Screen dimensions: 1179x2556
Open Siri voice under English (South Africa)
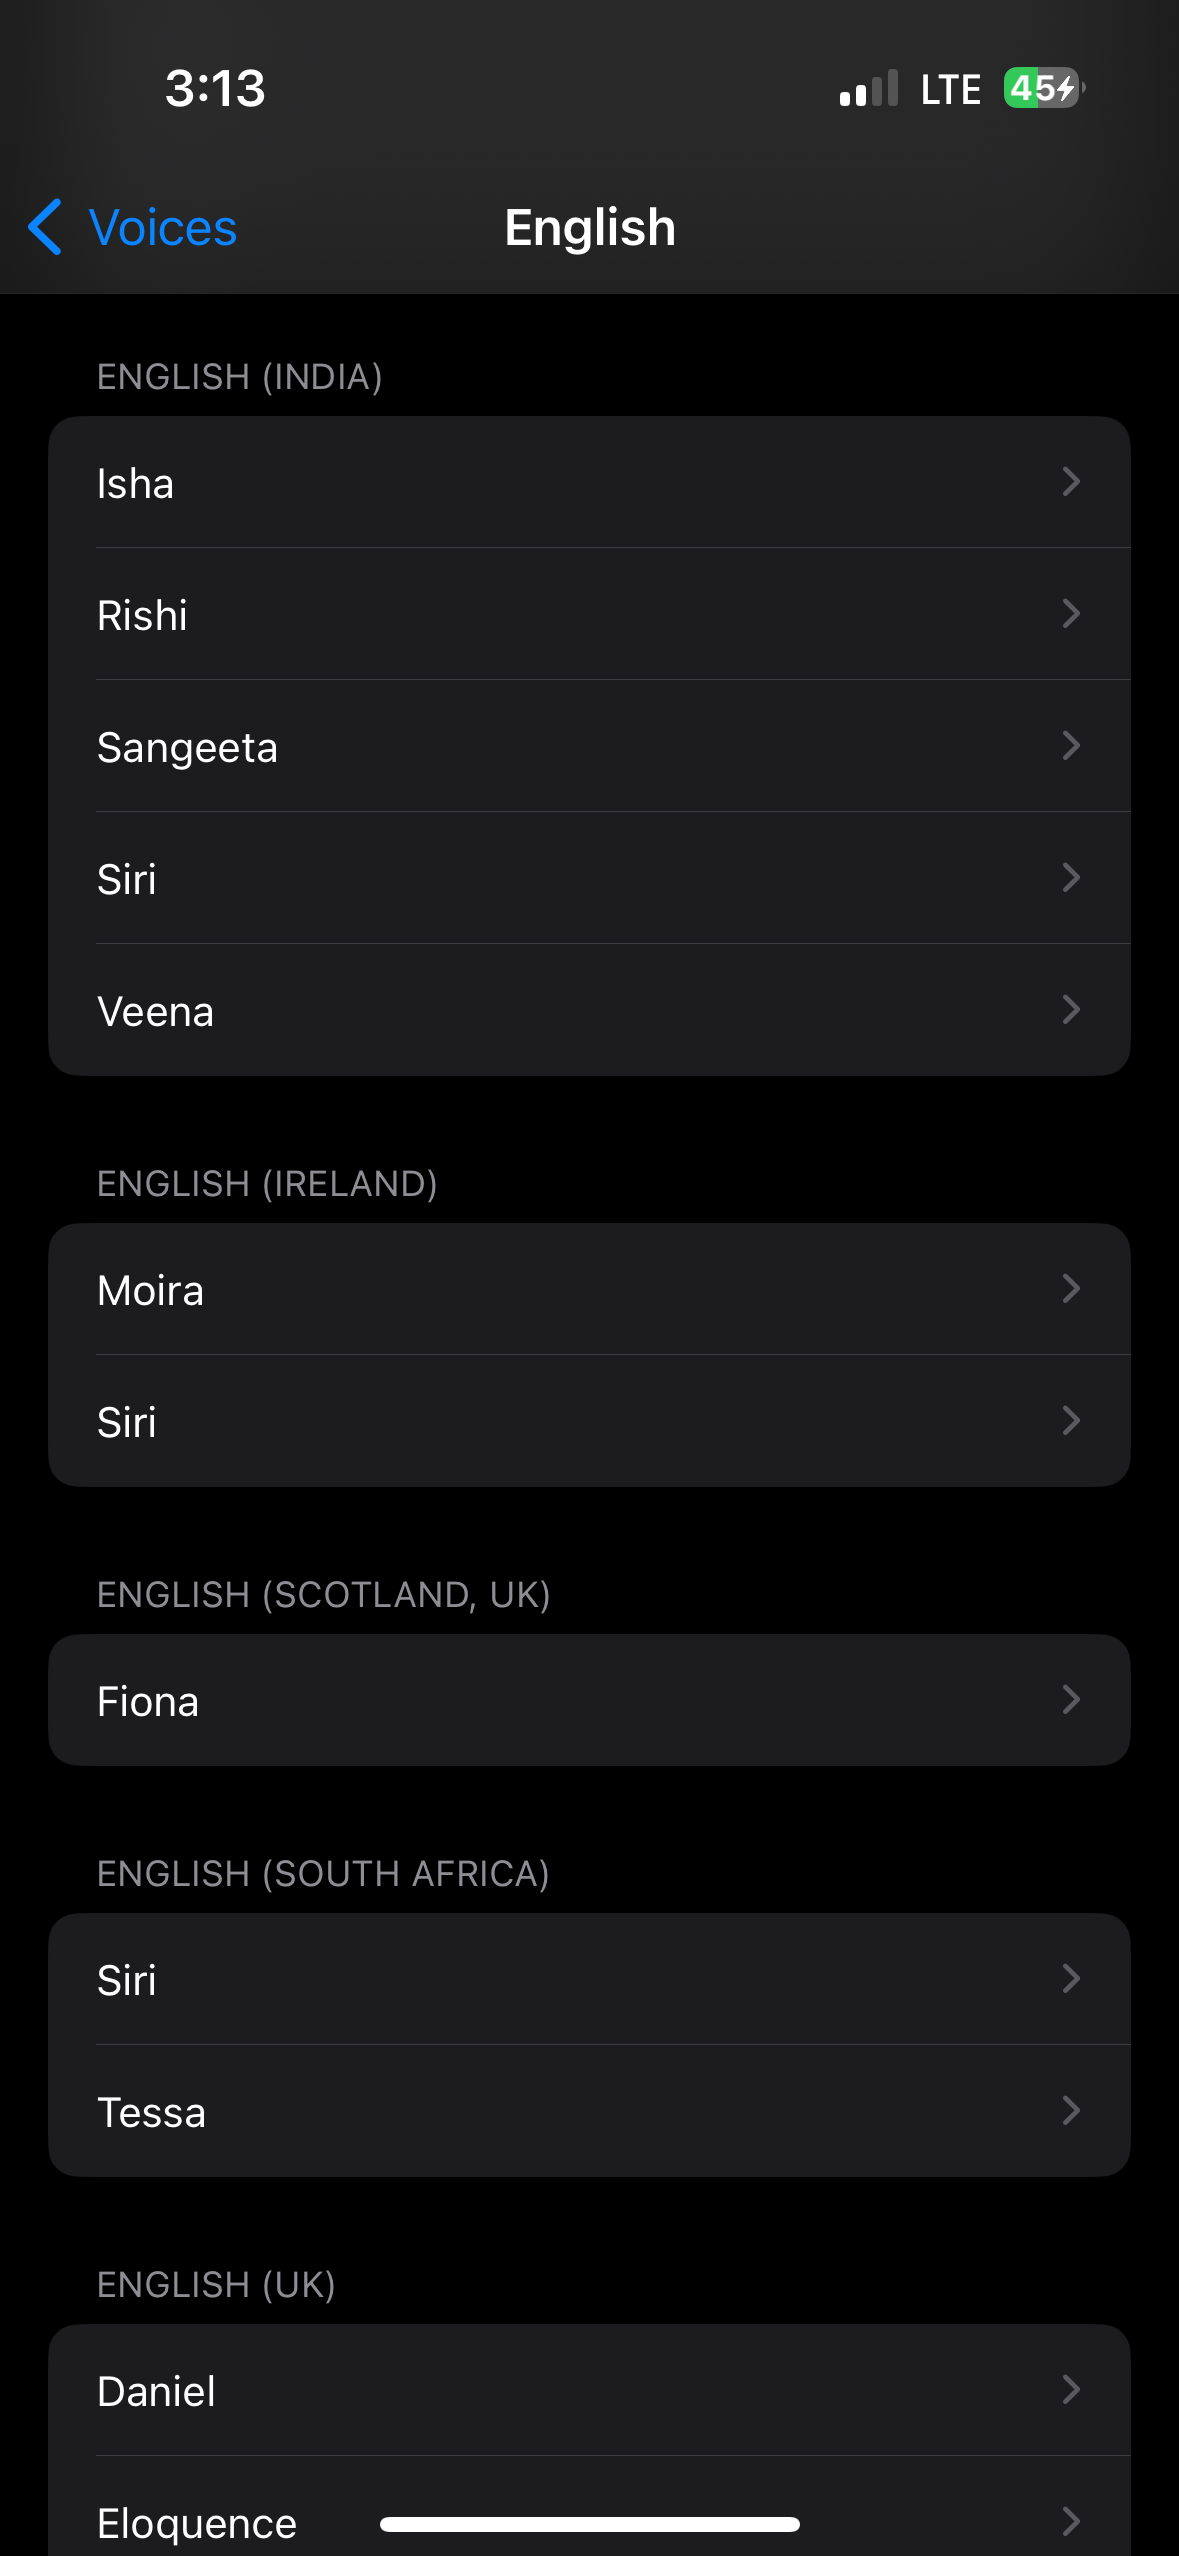[x=588, y=1979]
